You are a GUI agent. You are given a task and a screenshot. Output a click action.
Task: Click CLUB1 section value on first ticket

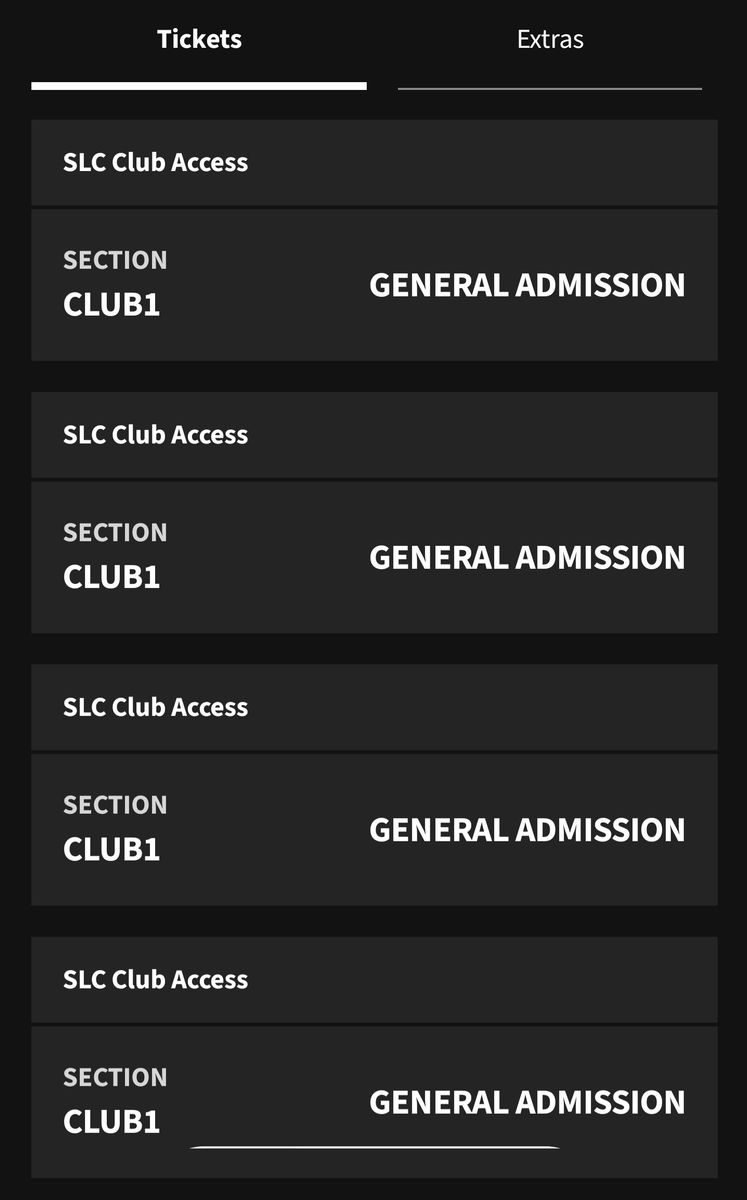tap(111, 305)
